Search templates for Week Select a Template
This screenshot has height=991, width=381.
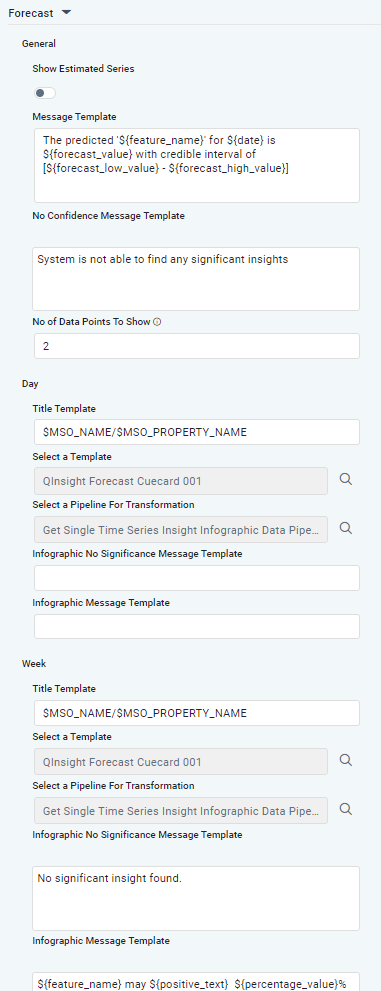(346, 760)
